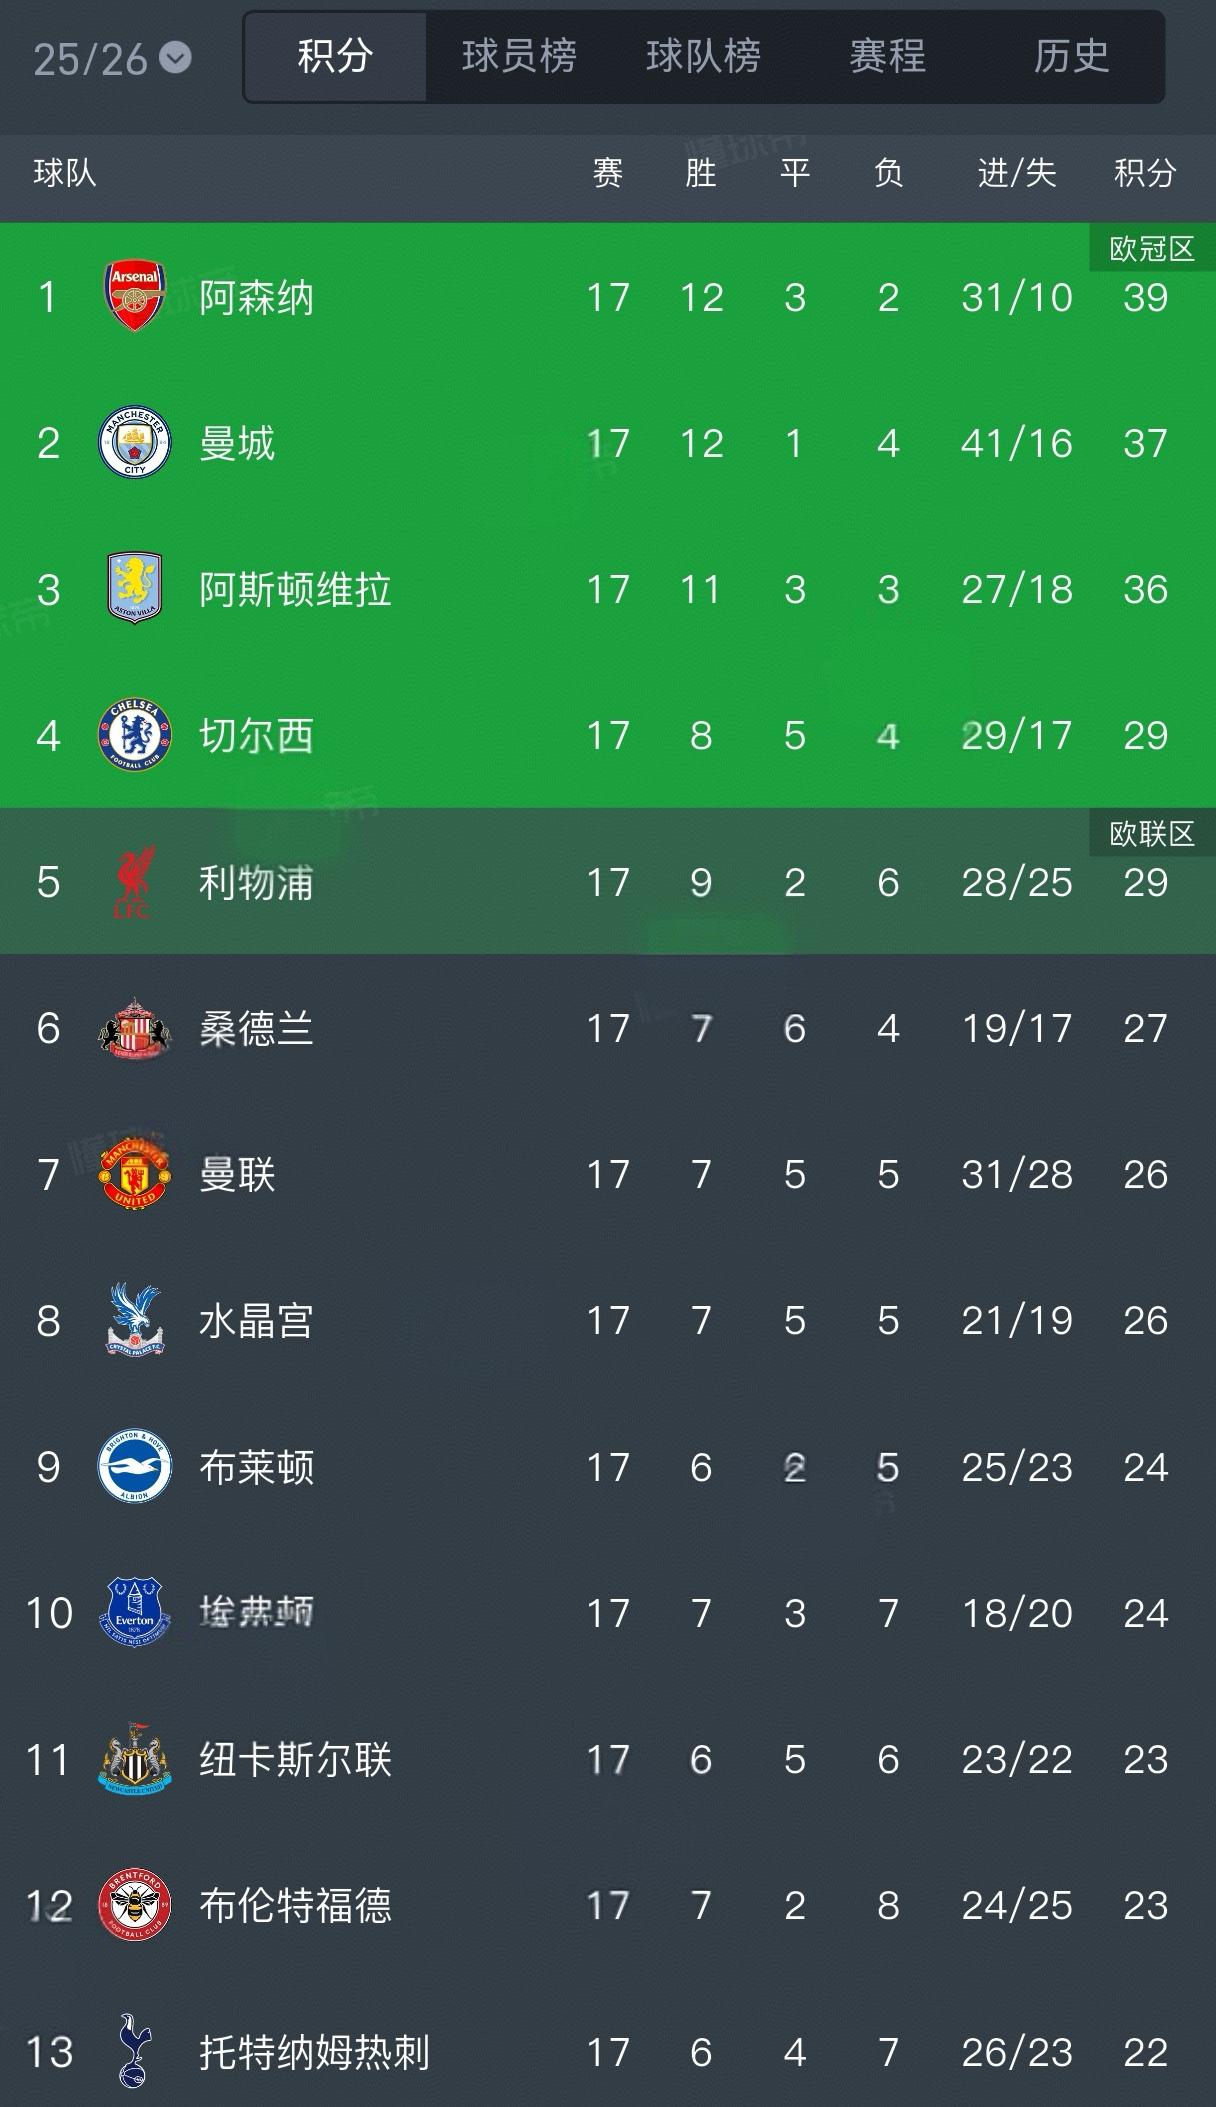Open the 25/26 season dropdown
Image resolution: width=1216 pixels, height=2107 pixels.
tap(111, 59)
